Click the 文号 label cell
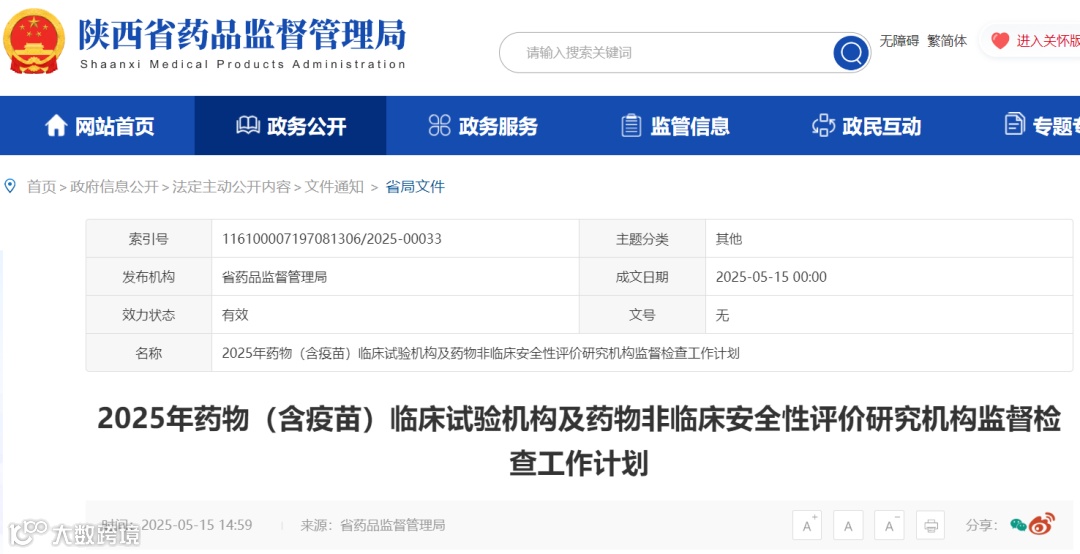Viewport: 1080px width, 554px height. pyautogui.click(x=642, y=315)
